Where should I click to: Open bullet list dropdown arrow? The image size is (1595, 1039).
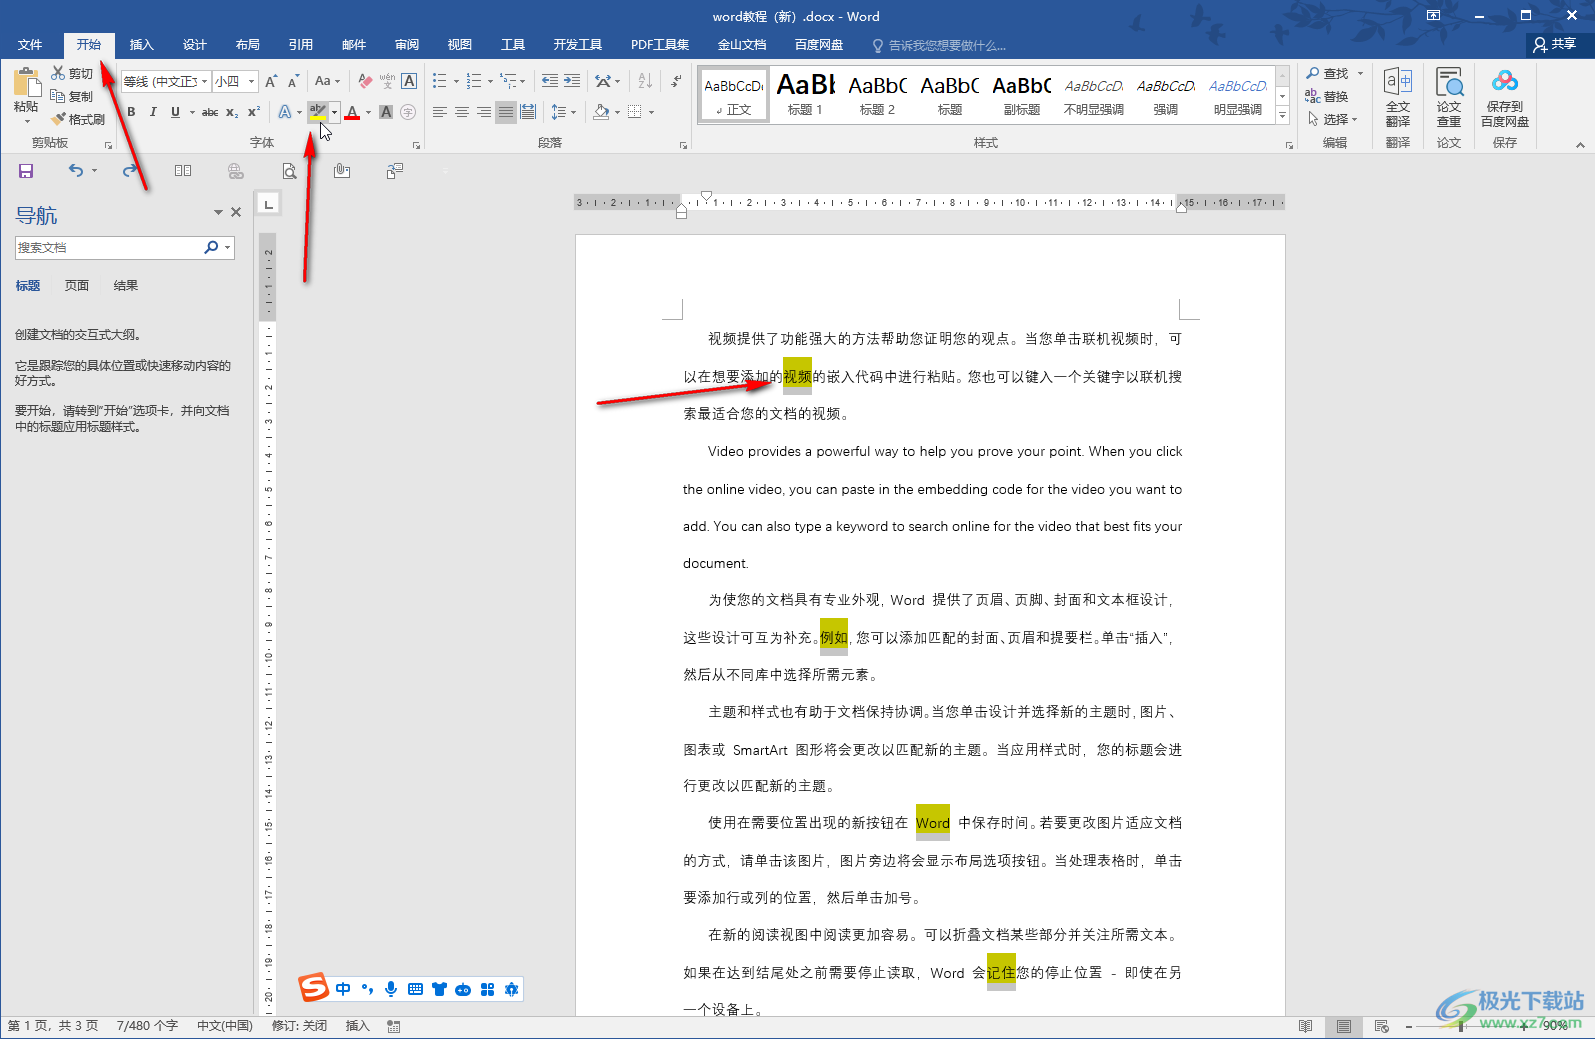(456, 81)
